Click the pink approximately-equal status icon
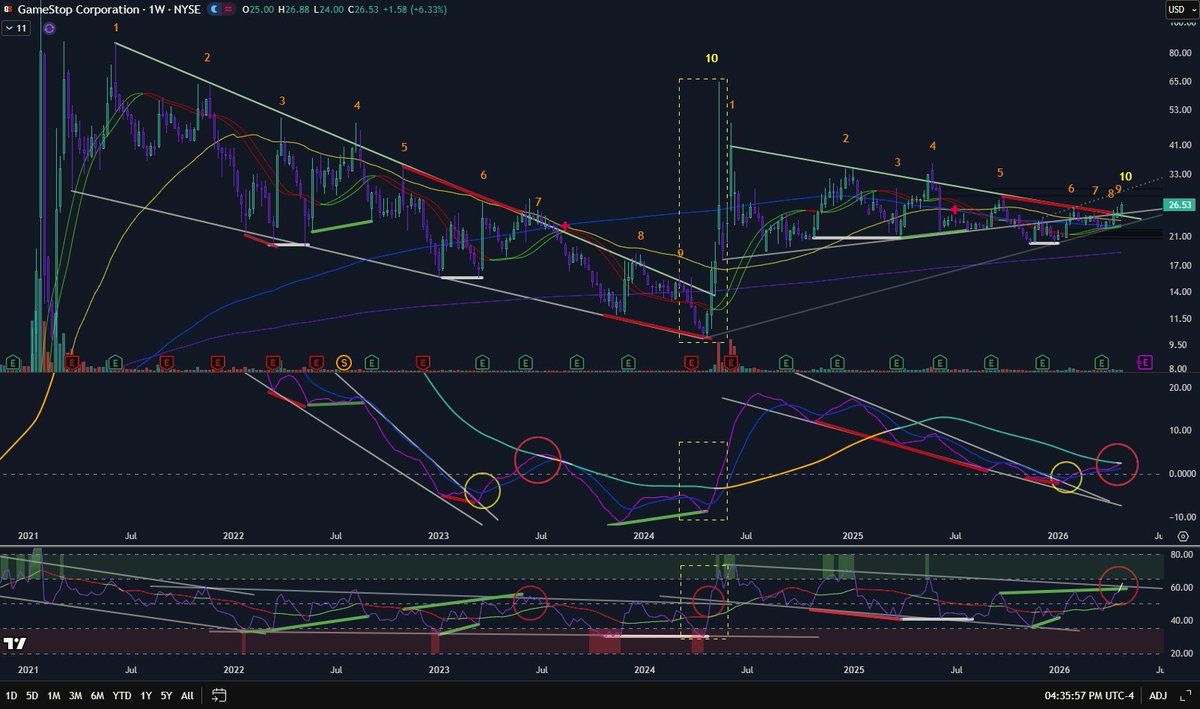 [229, 9]
